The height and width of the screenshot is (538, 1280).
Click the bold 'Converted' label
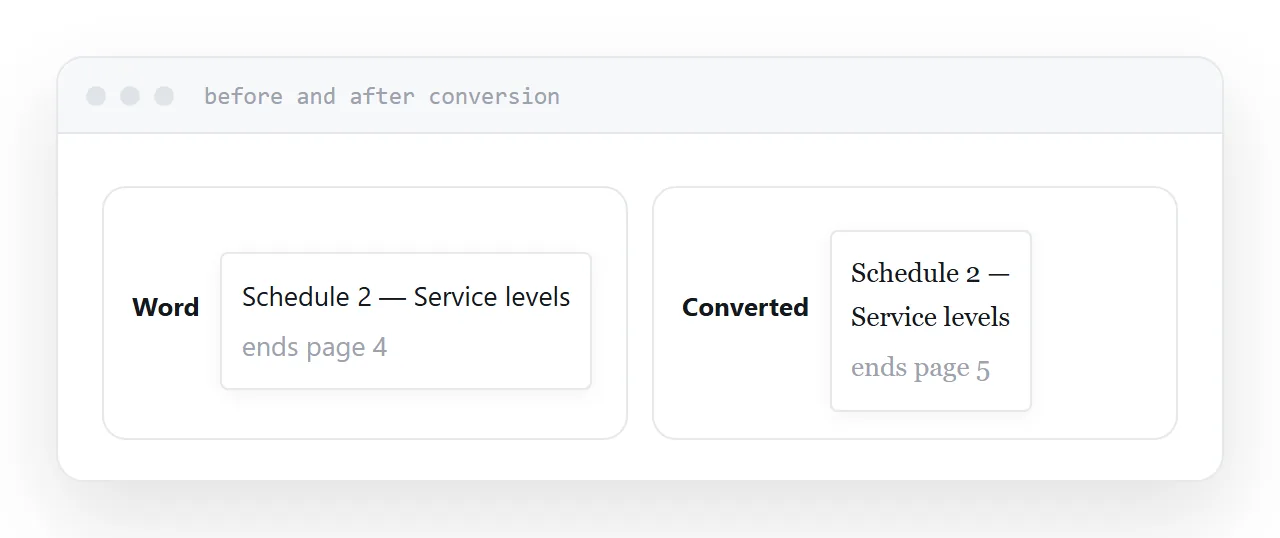pyautogui.click(x=745, y=307)
